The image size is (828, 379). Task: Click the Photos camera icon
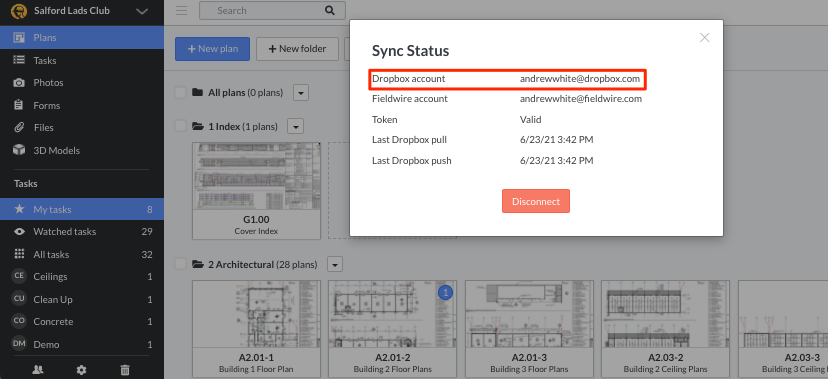click(x=19, y=83)
